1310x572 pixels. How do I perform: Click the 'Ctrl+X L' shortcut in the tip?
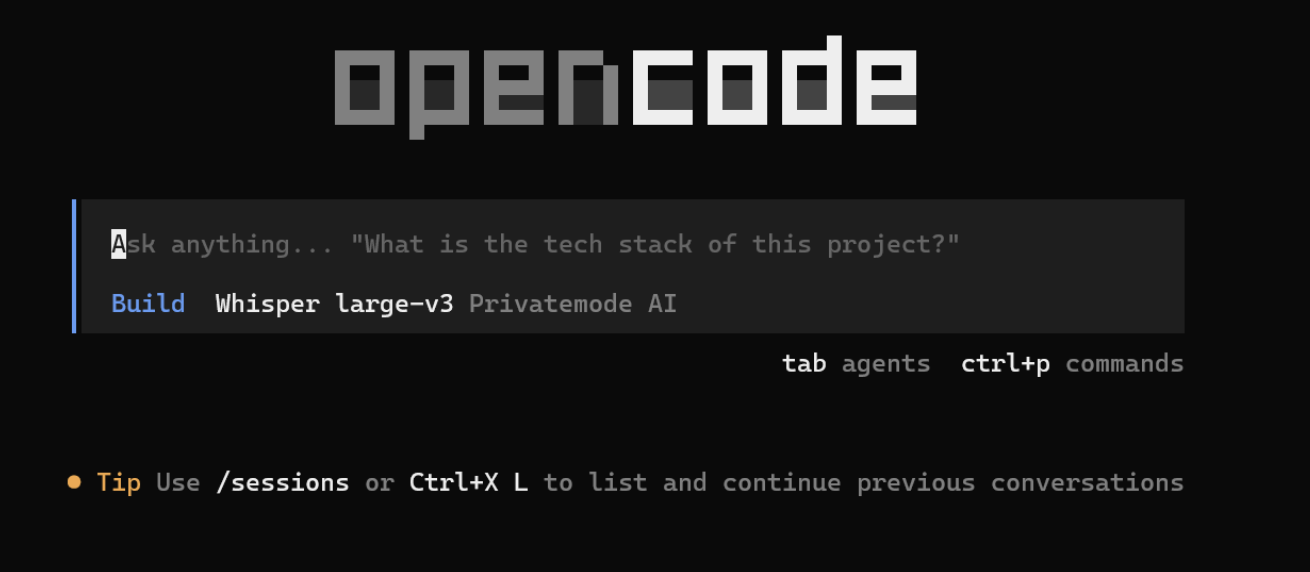coord(468,483)
